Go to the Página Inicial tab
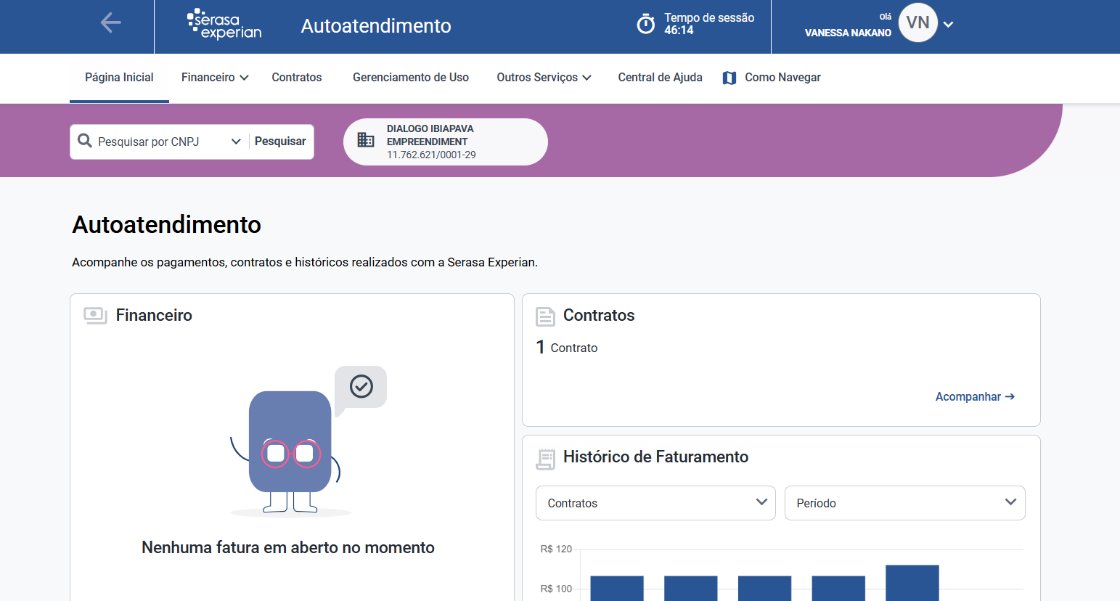 pyautogui.click(x=119, y=77)
